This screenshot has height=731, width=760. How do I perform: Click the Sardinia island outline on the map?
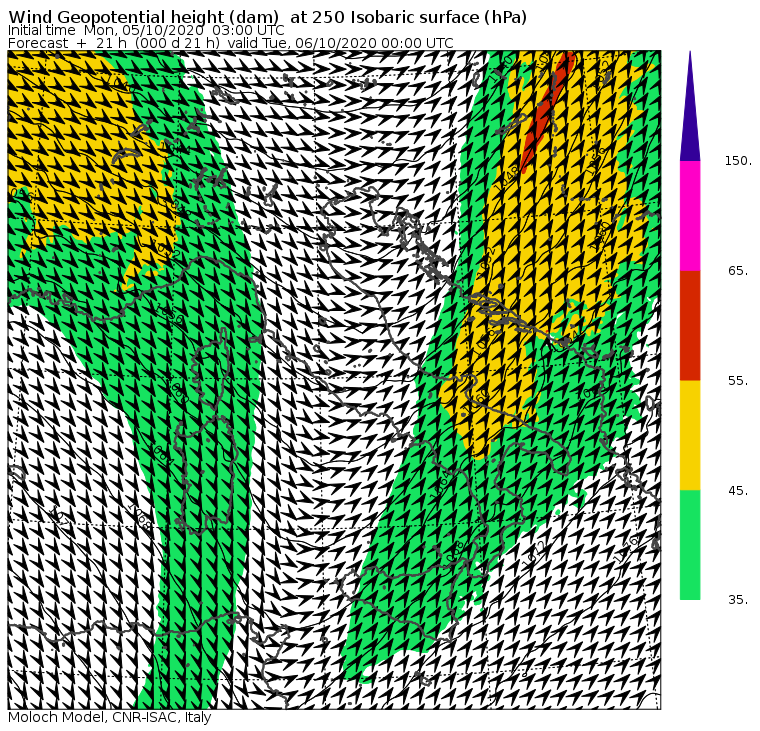[x=207, y=477]
